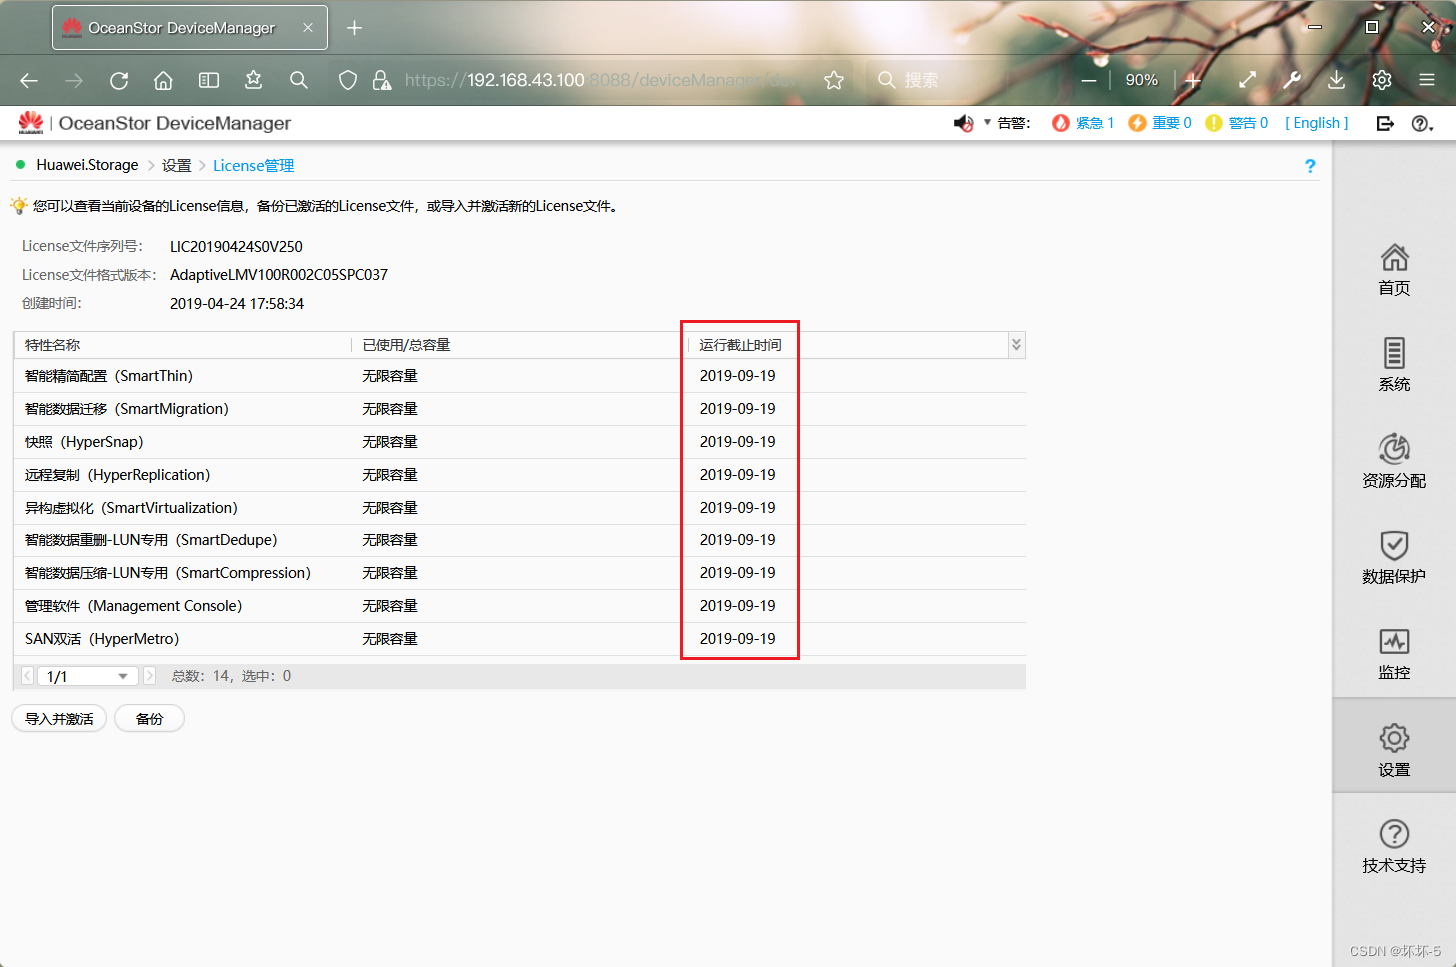The height and width of the screenshot is (967, 1456).
Task: Sort by 特性名称 column header
Action: (52, 345)
